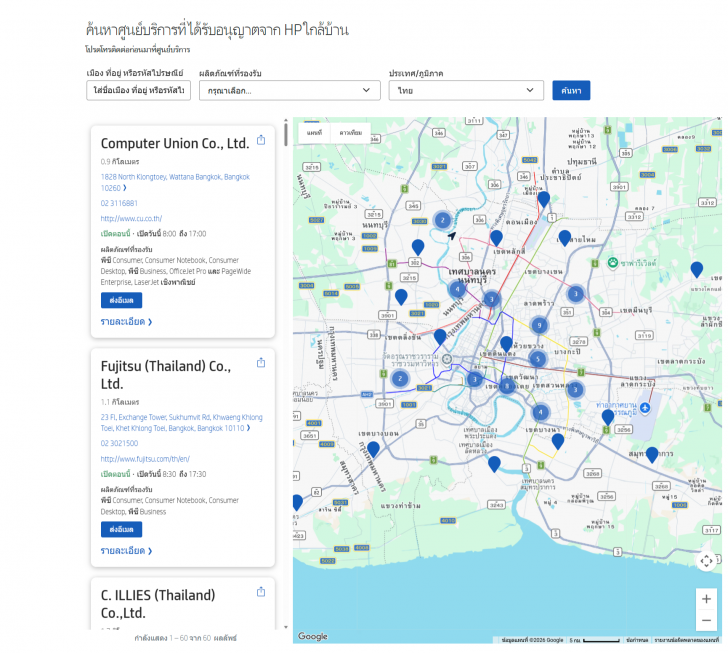728x653 pixels.
Task: Share the Computer Union Co., Ltd. card
Action: (261, 140)
